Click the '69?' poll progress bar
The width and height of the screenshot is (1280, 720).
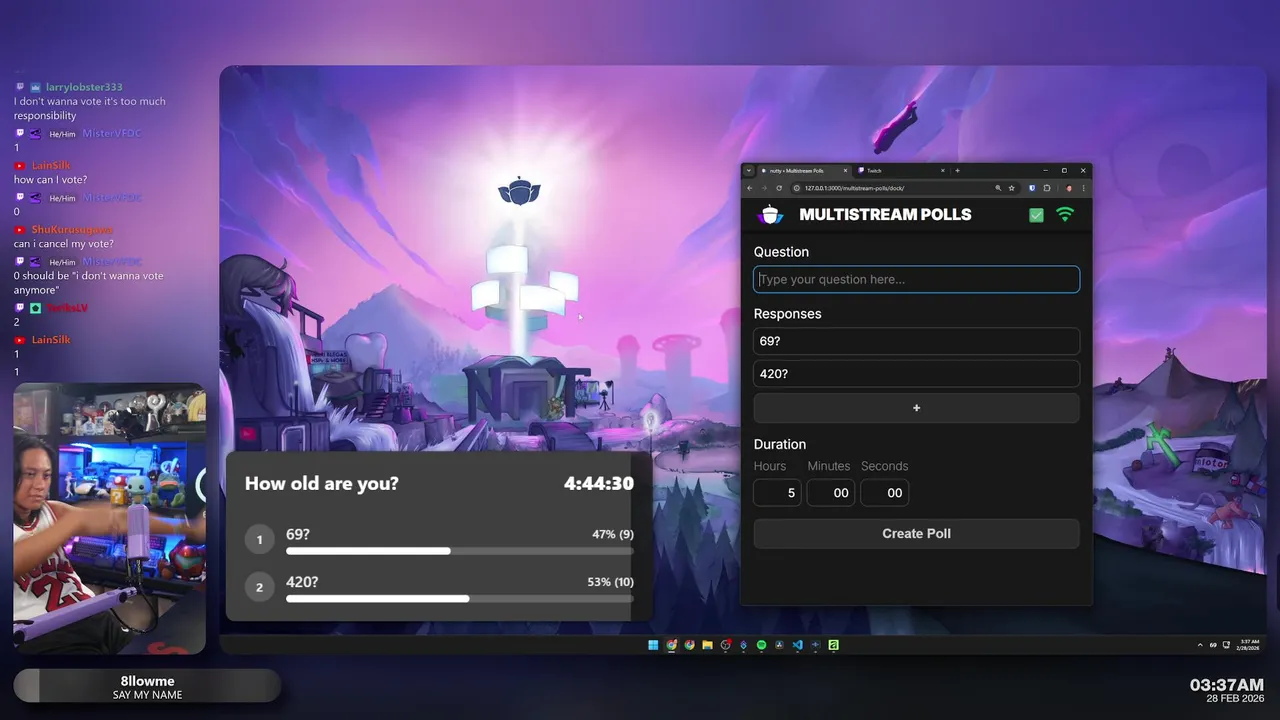pos(460,551)
